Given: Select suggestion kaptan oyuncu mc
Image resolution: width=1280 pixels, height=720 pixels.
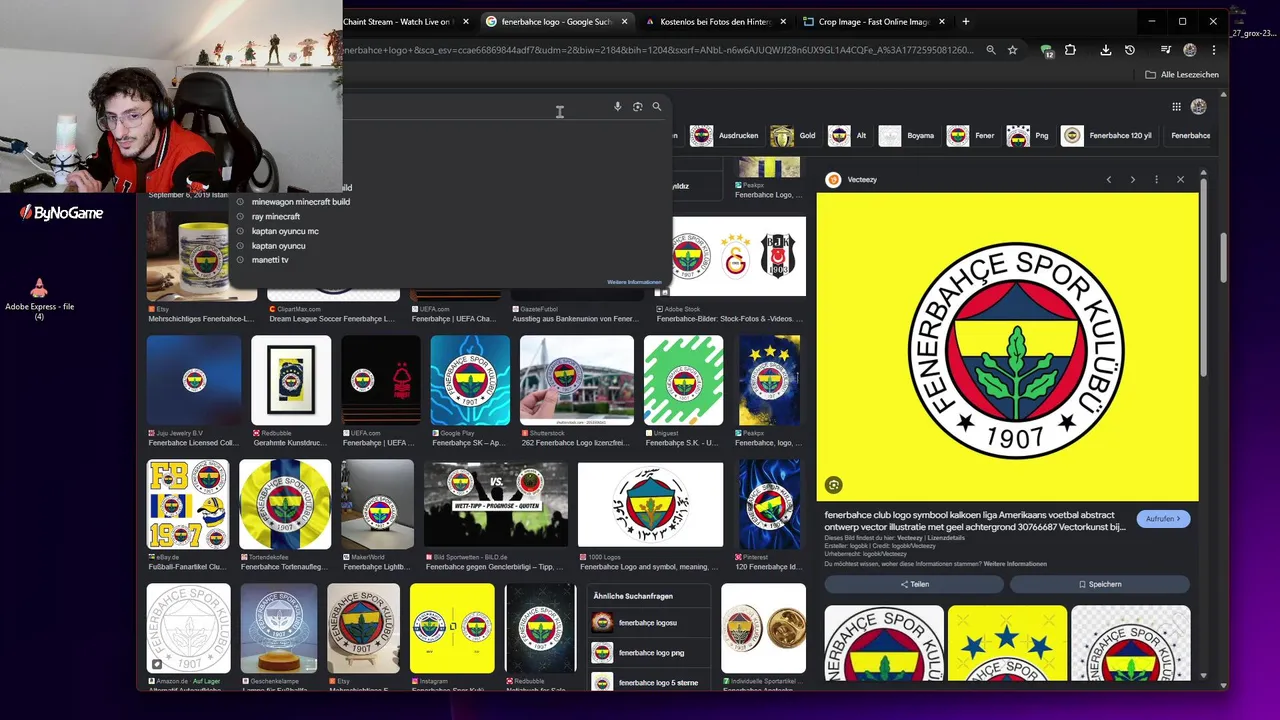Looking at the screenshot, I should tap(285, 231).
